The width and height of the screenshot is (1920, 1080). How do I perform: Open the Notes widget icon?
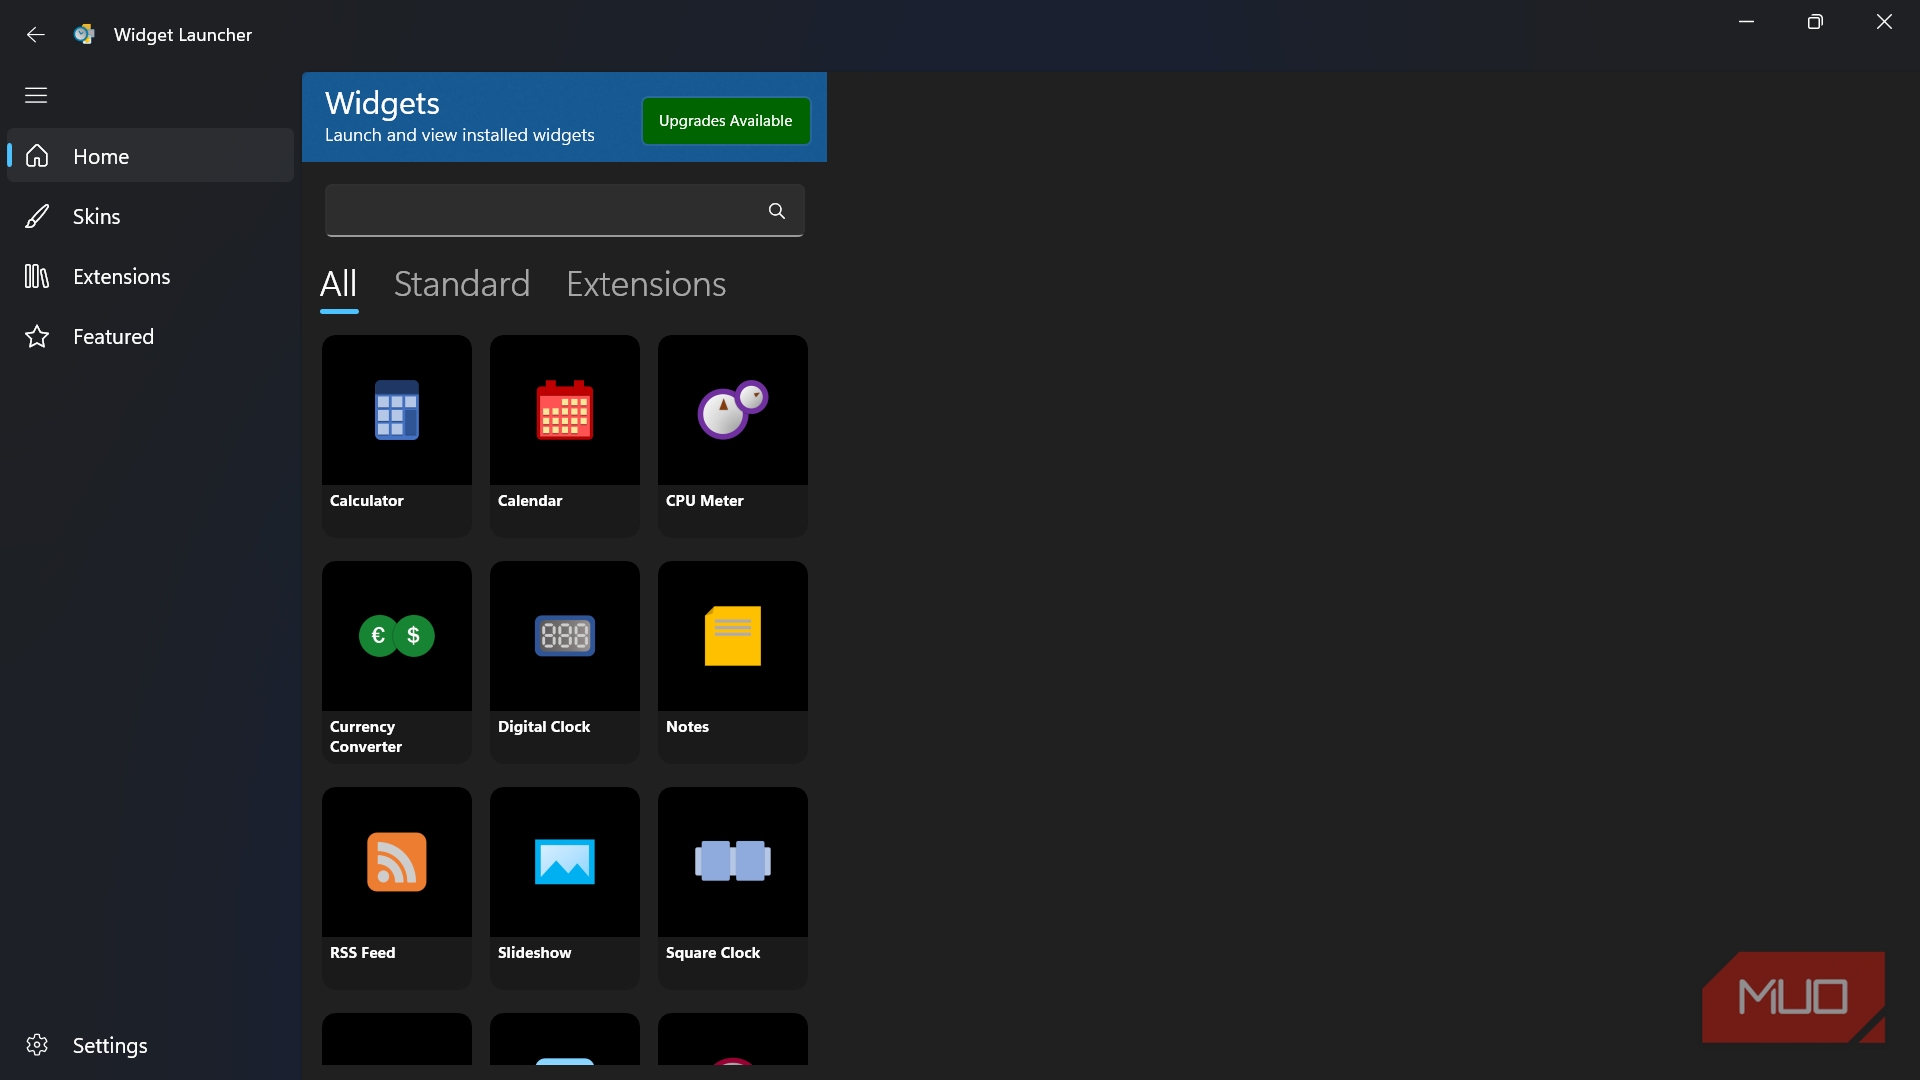coord(733,636)
